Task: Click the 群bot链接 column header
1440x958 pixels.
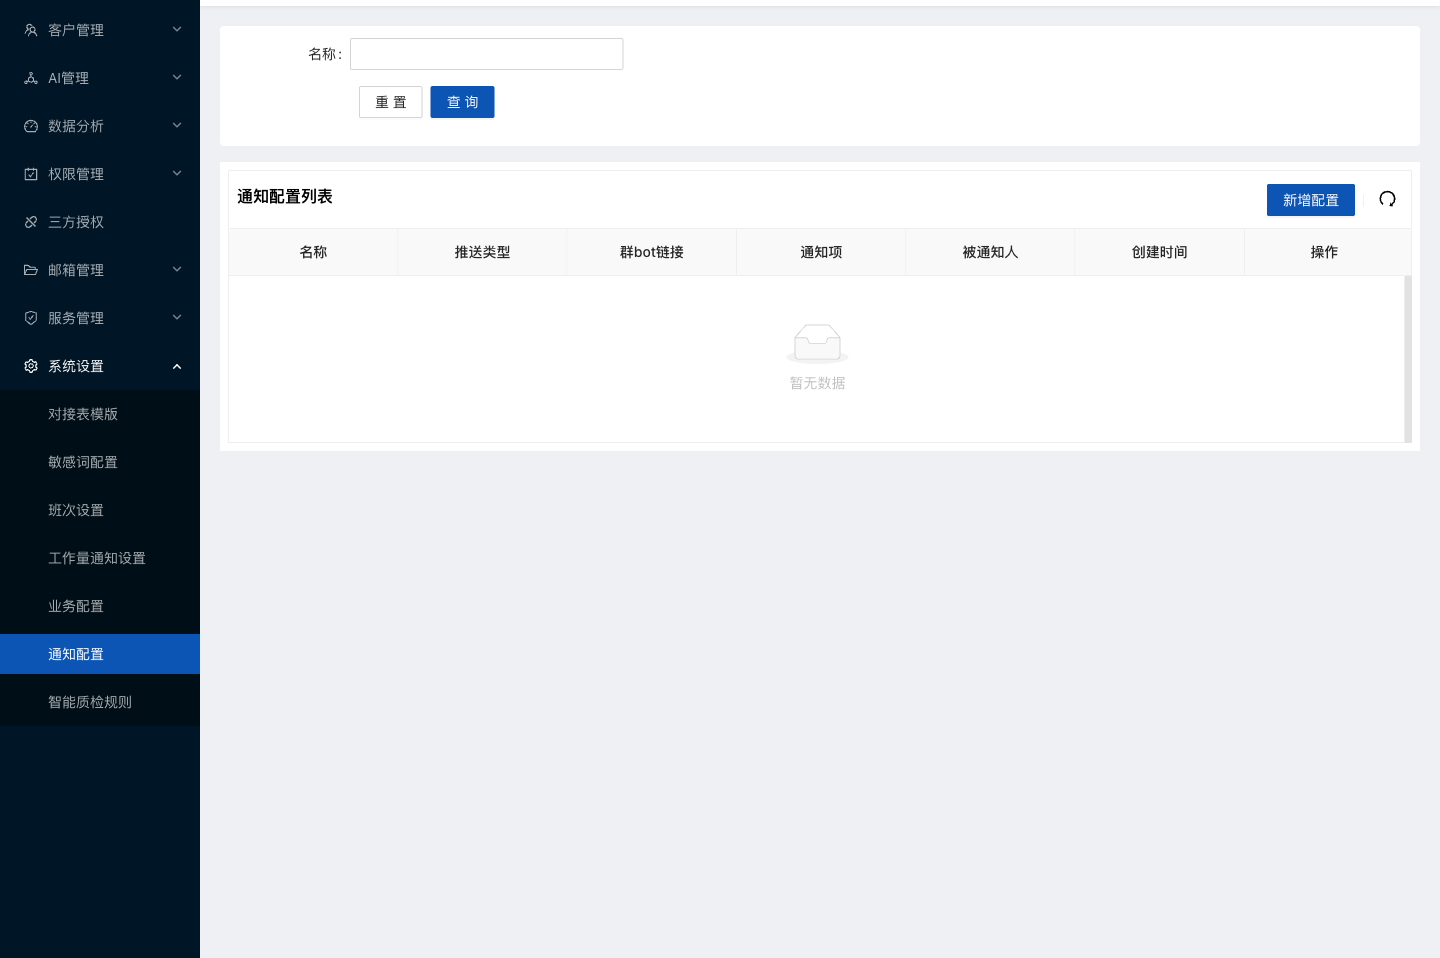Action: pyautogui.click(x=652, y=252)
